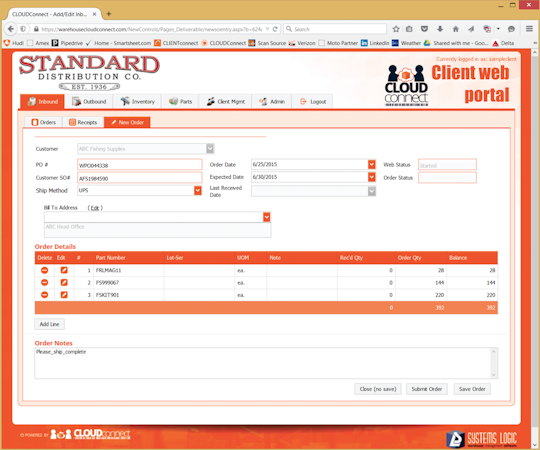The width and height of the screenshot is (540, 450).
Task: Expand the Ship Method dropdown
Action: [x=198, y=190]
